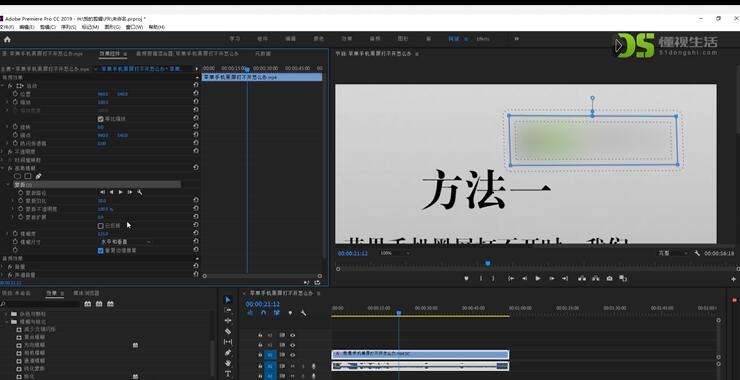Open Edit (编辑) menu
The width and height of the screenshot is (740, 380).
click(27, 27)
